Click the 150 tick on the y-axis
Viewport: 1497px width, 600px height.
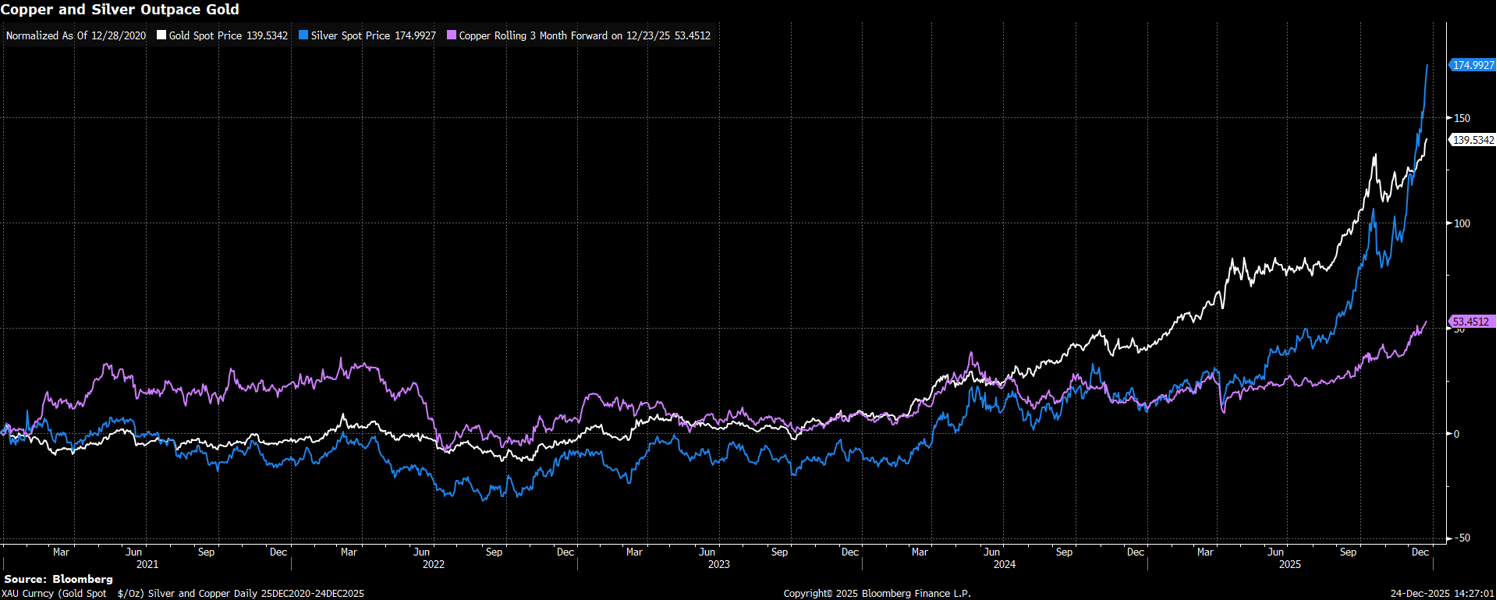coord(1461,118)
